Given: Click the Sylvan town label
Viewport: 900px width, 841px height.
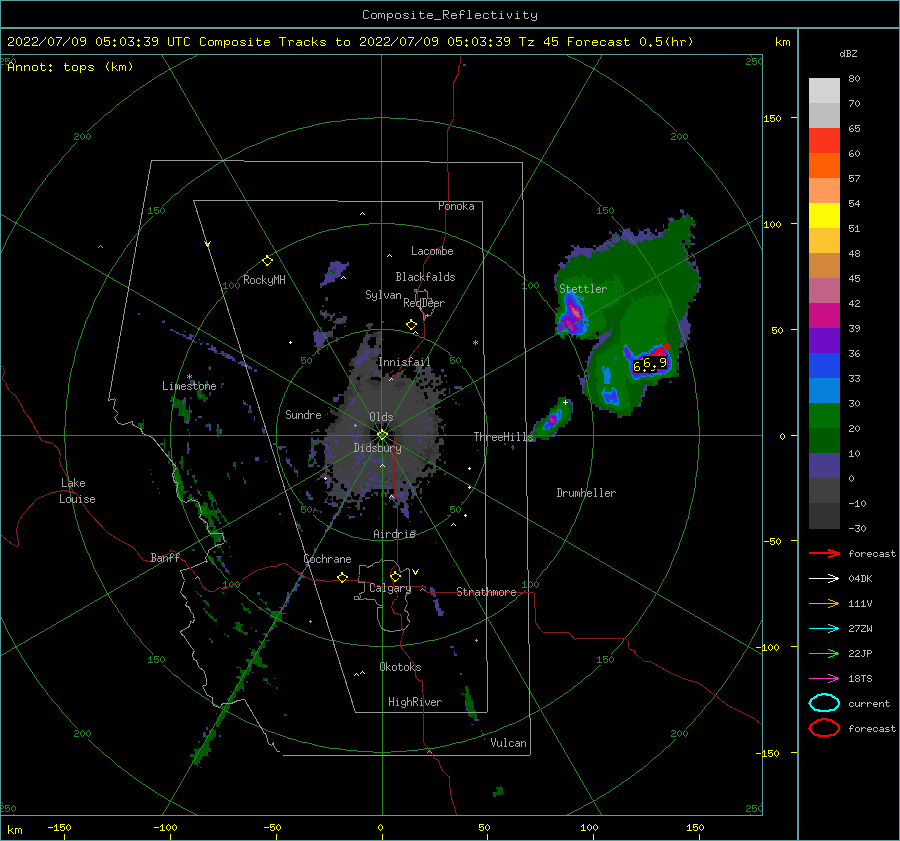Looking at the screenshot, I should (383, 295).
